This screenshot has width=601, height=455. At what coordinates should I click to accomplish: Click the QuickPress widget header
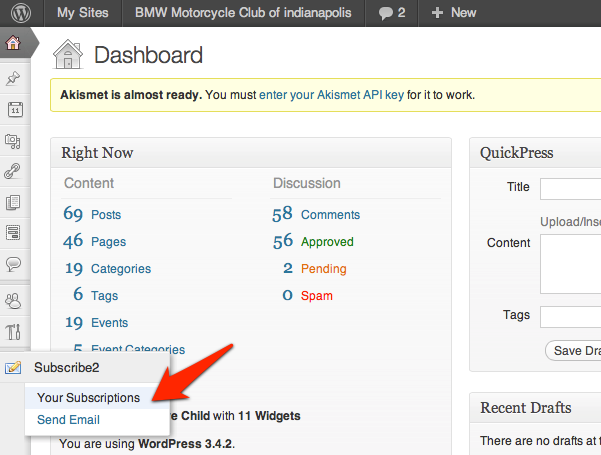(x=535, y=153)
